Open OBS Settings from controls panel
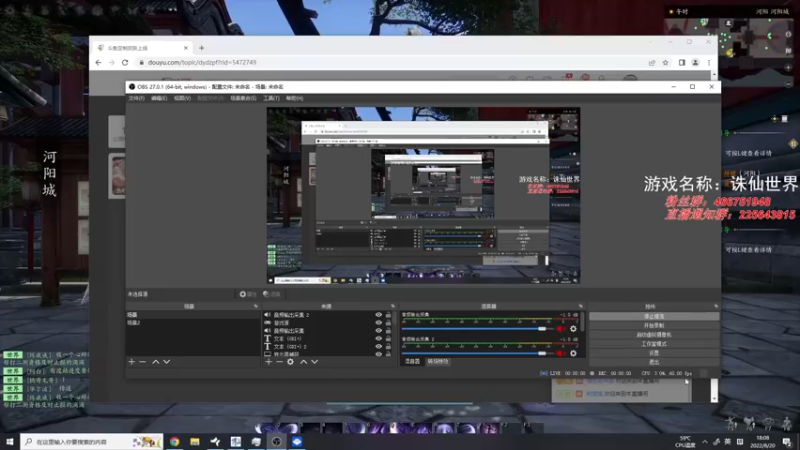Screen dimensions: 800x450 [x=654, y=353]
